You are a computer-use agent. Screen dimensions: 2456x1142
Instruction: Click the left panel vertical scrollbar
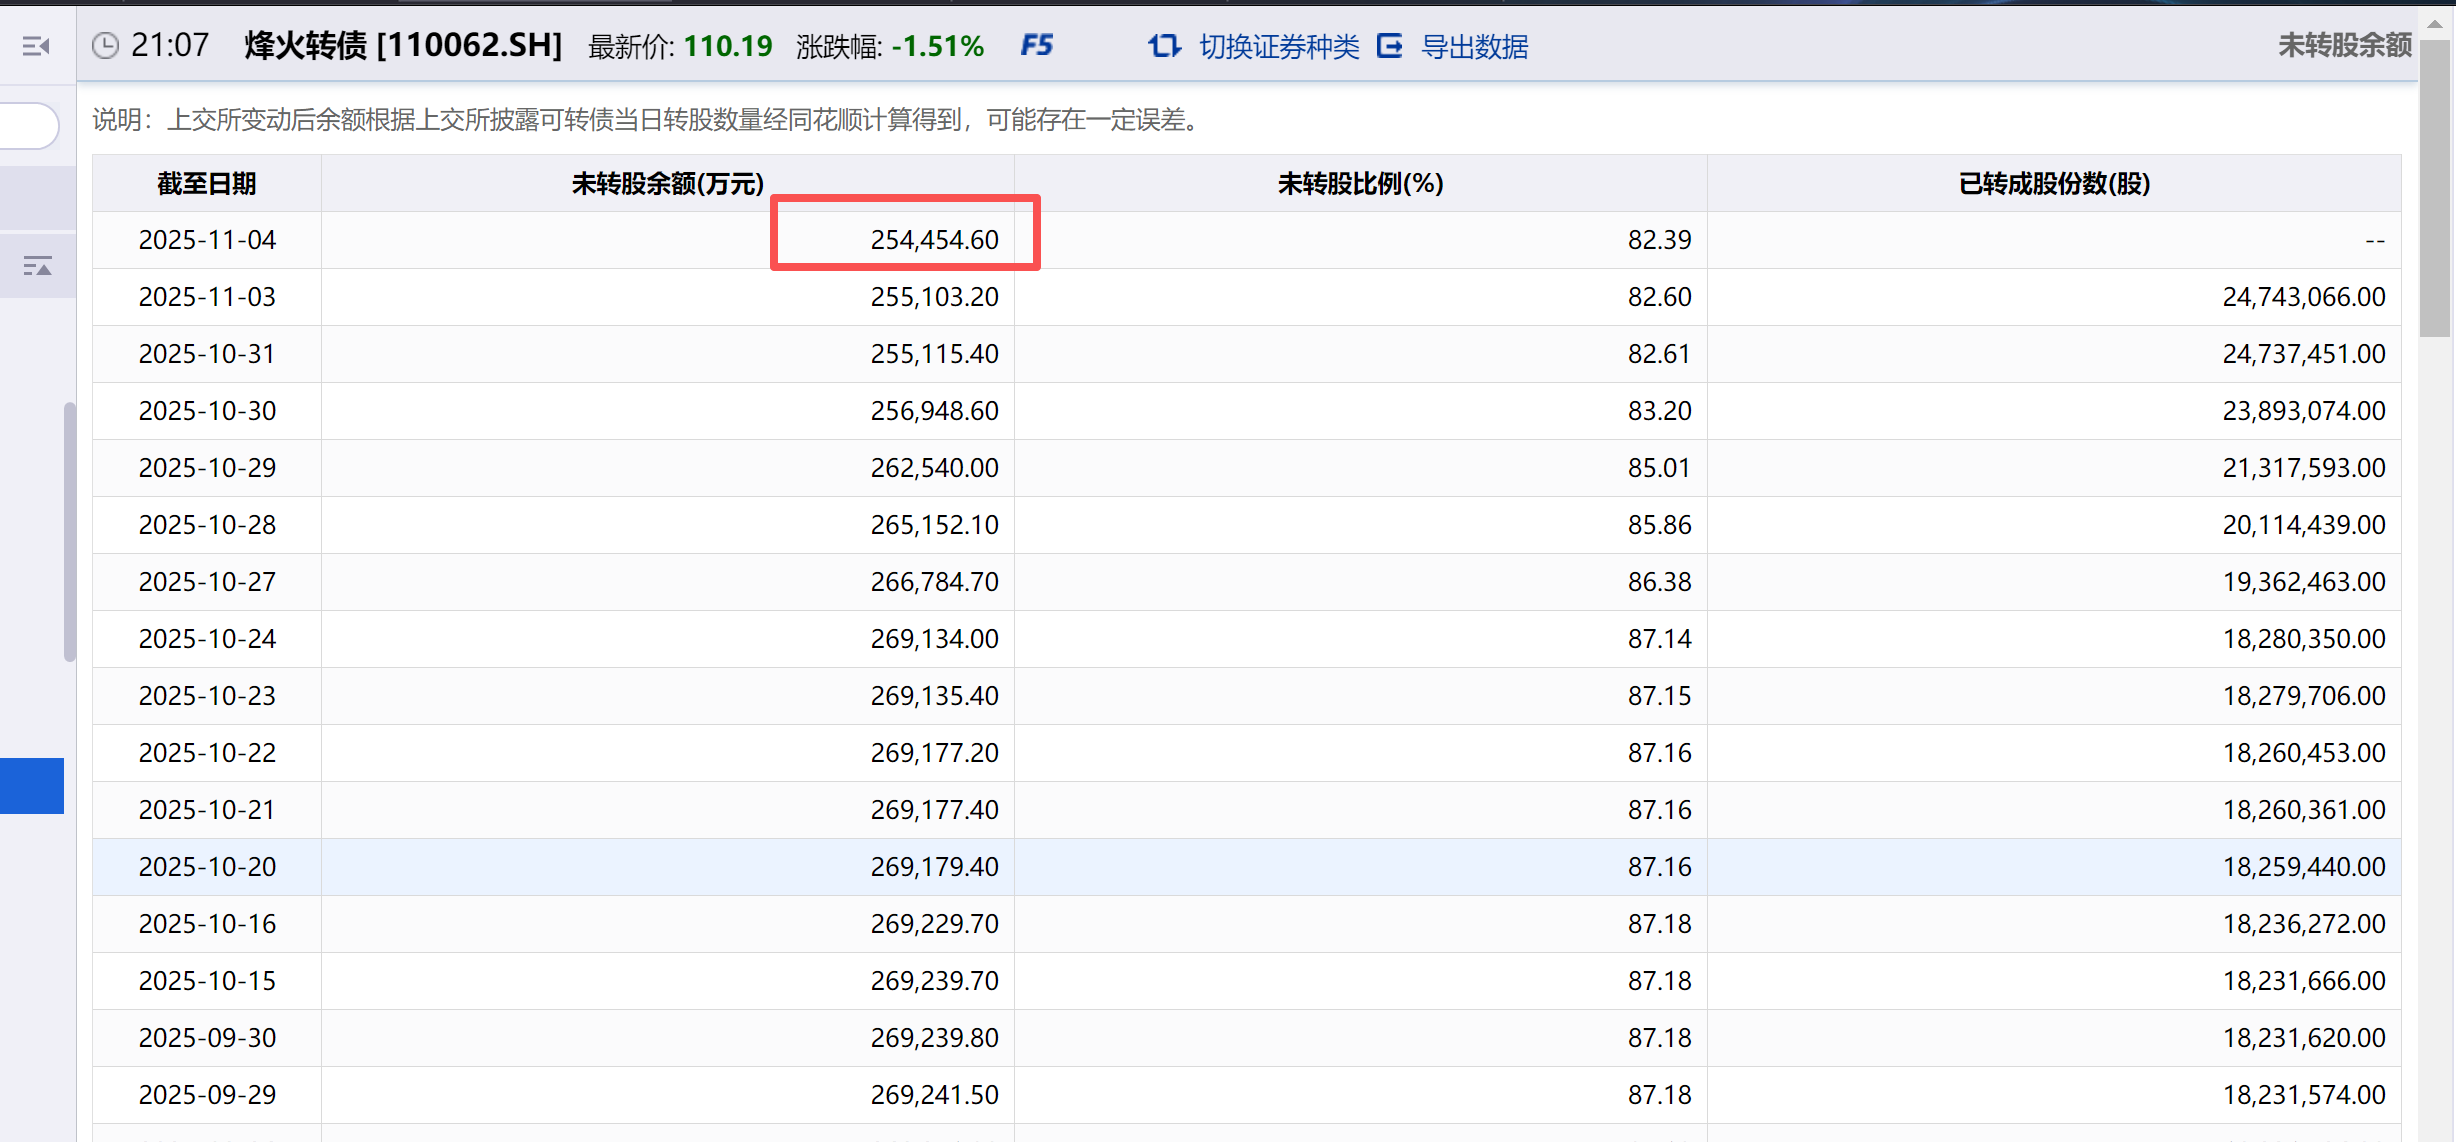(x=69, y=530)
